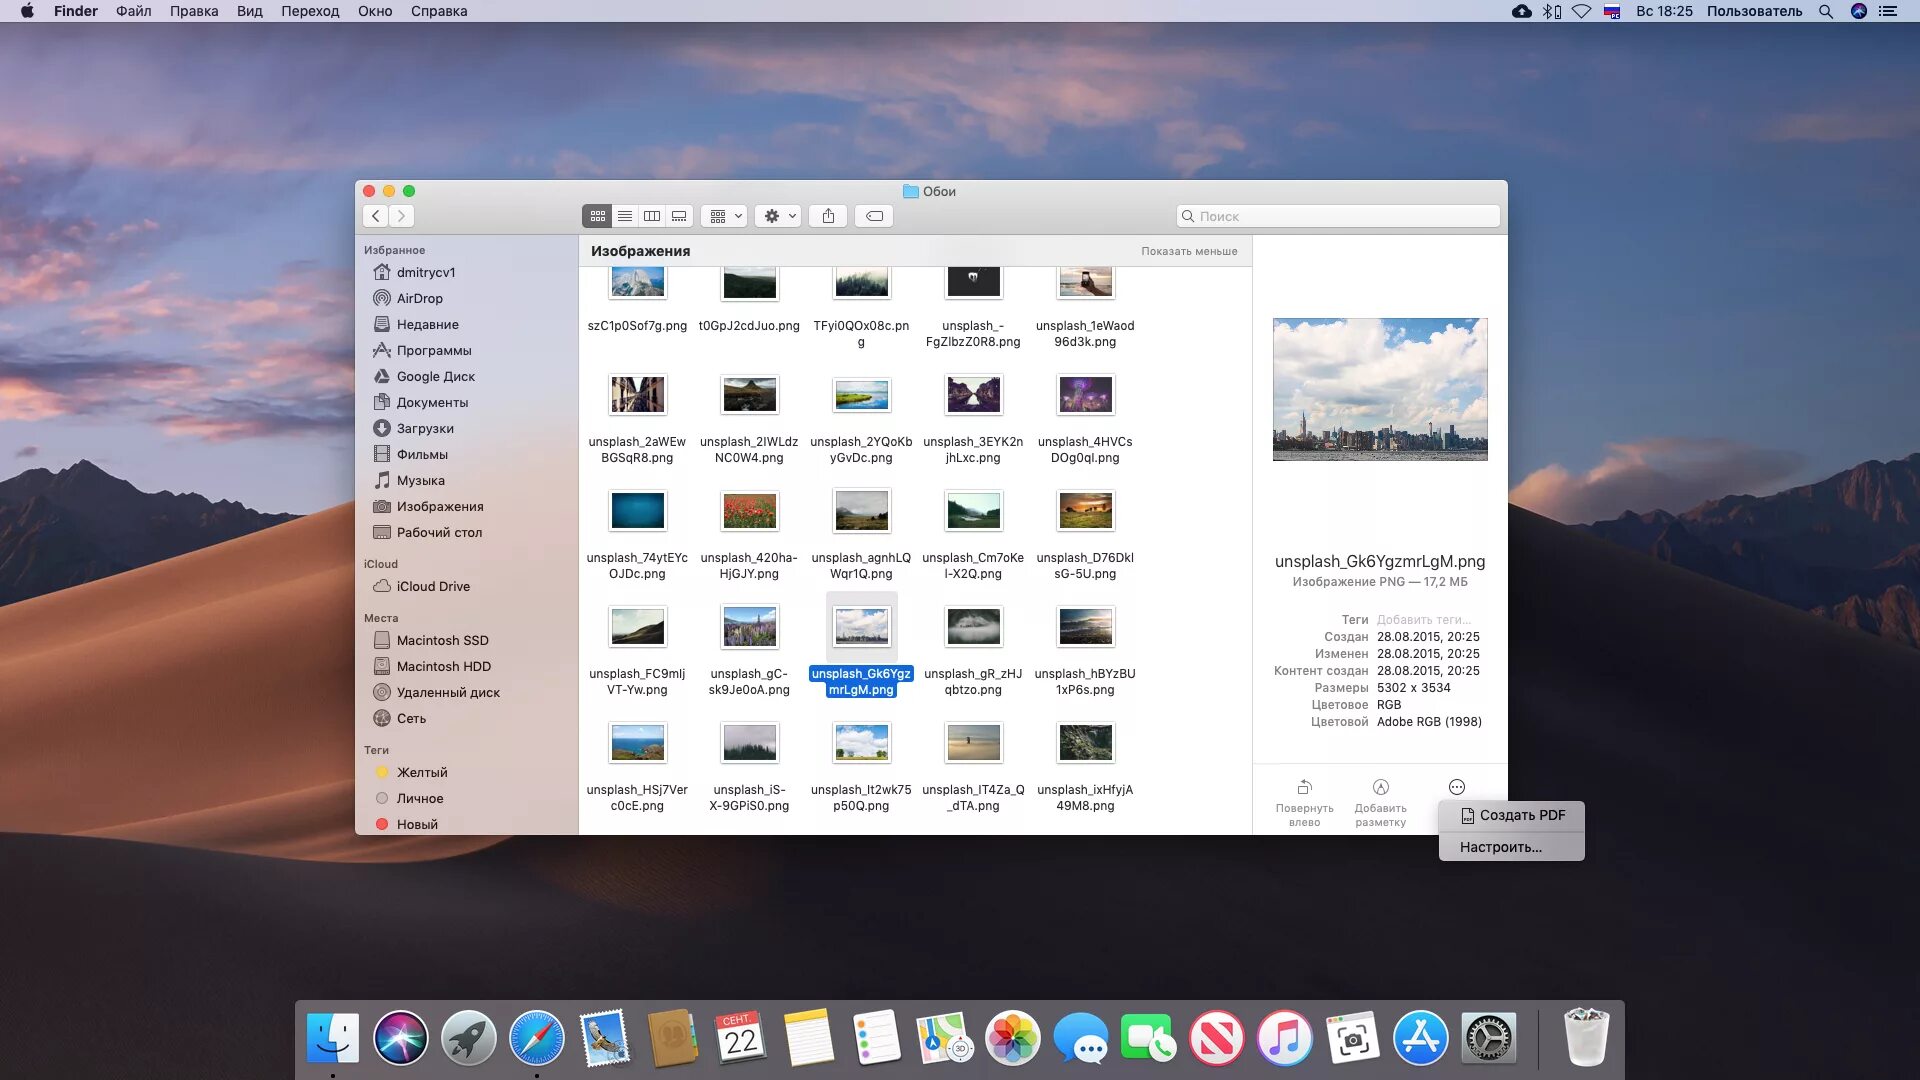Viewport: 1920px width, 1080px height.
Task: Click the Поиск search field
Action: [1338, 216]
